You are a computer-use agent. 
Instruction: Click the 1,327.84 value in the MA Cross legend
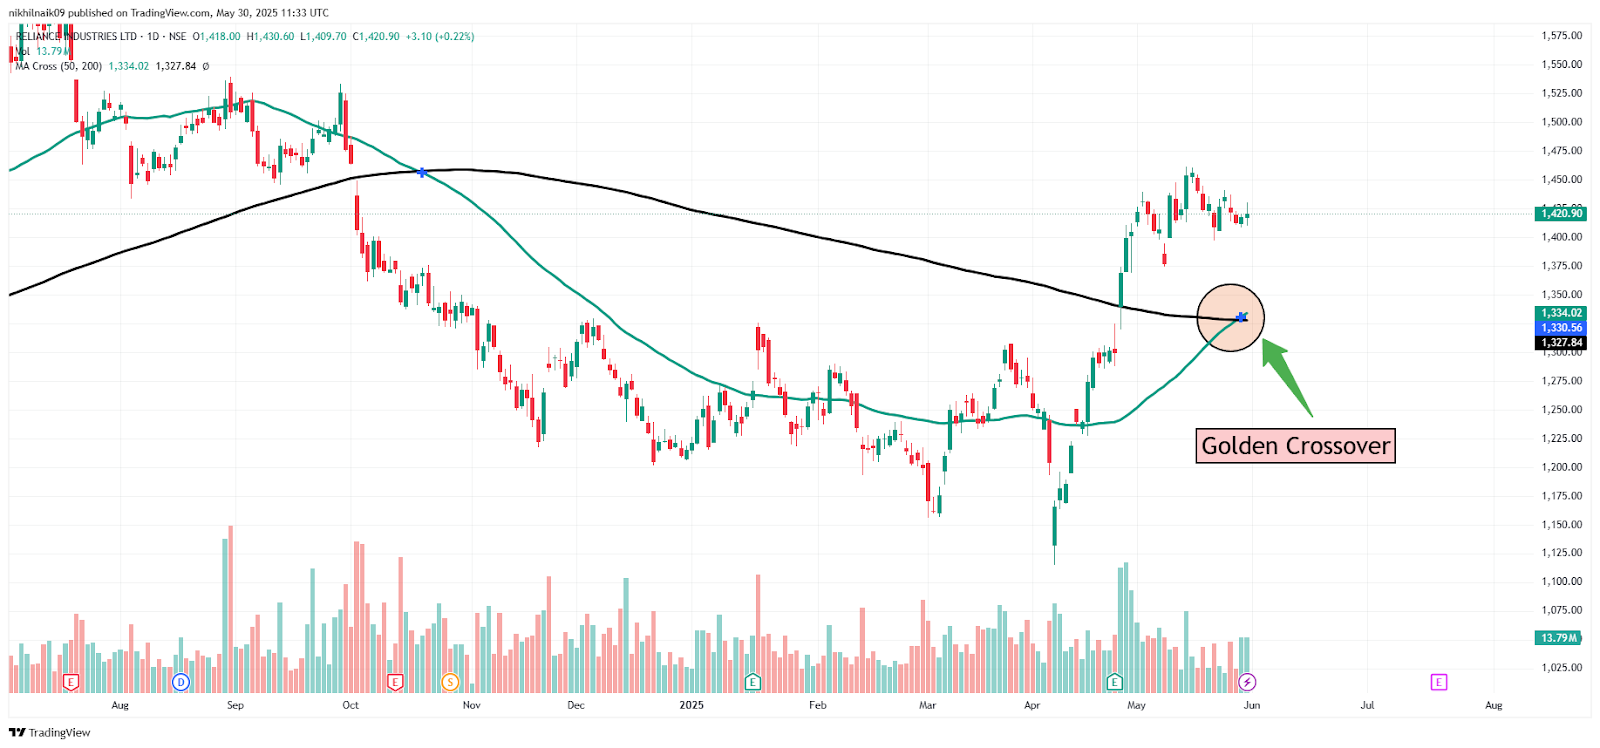click(x=176, y=66)
